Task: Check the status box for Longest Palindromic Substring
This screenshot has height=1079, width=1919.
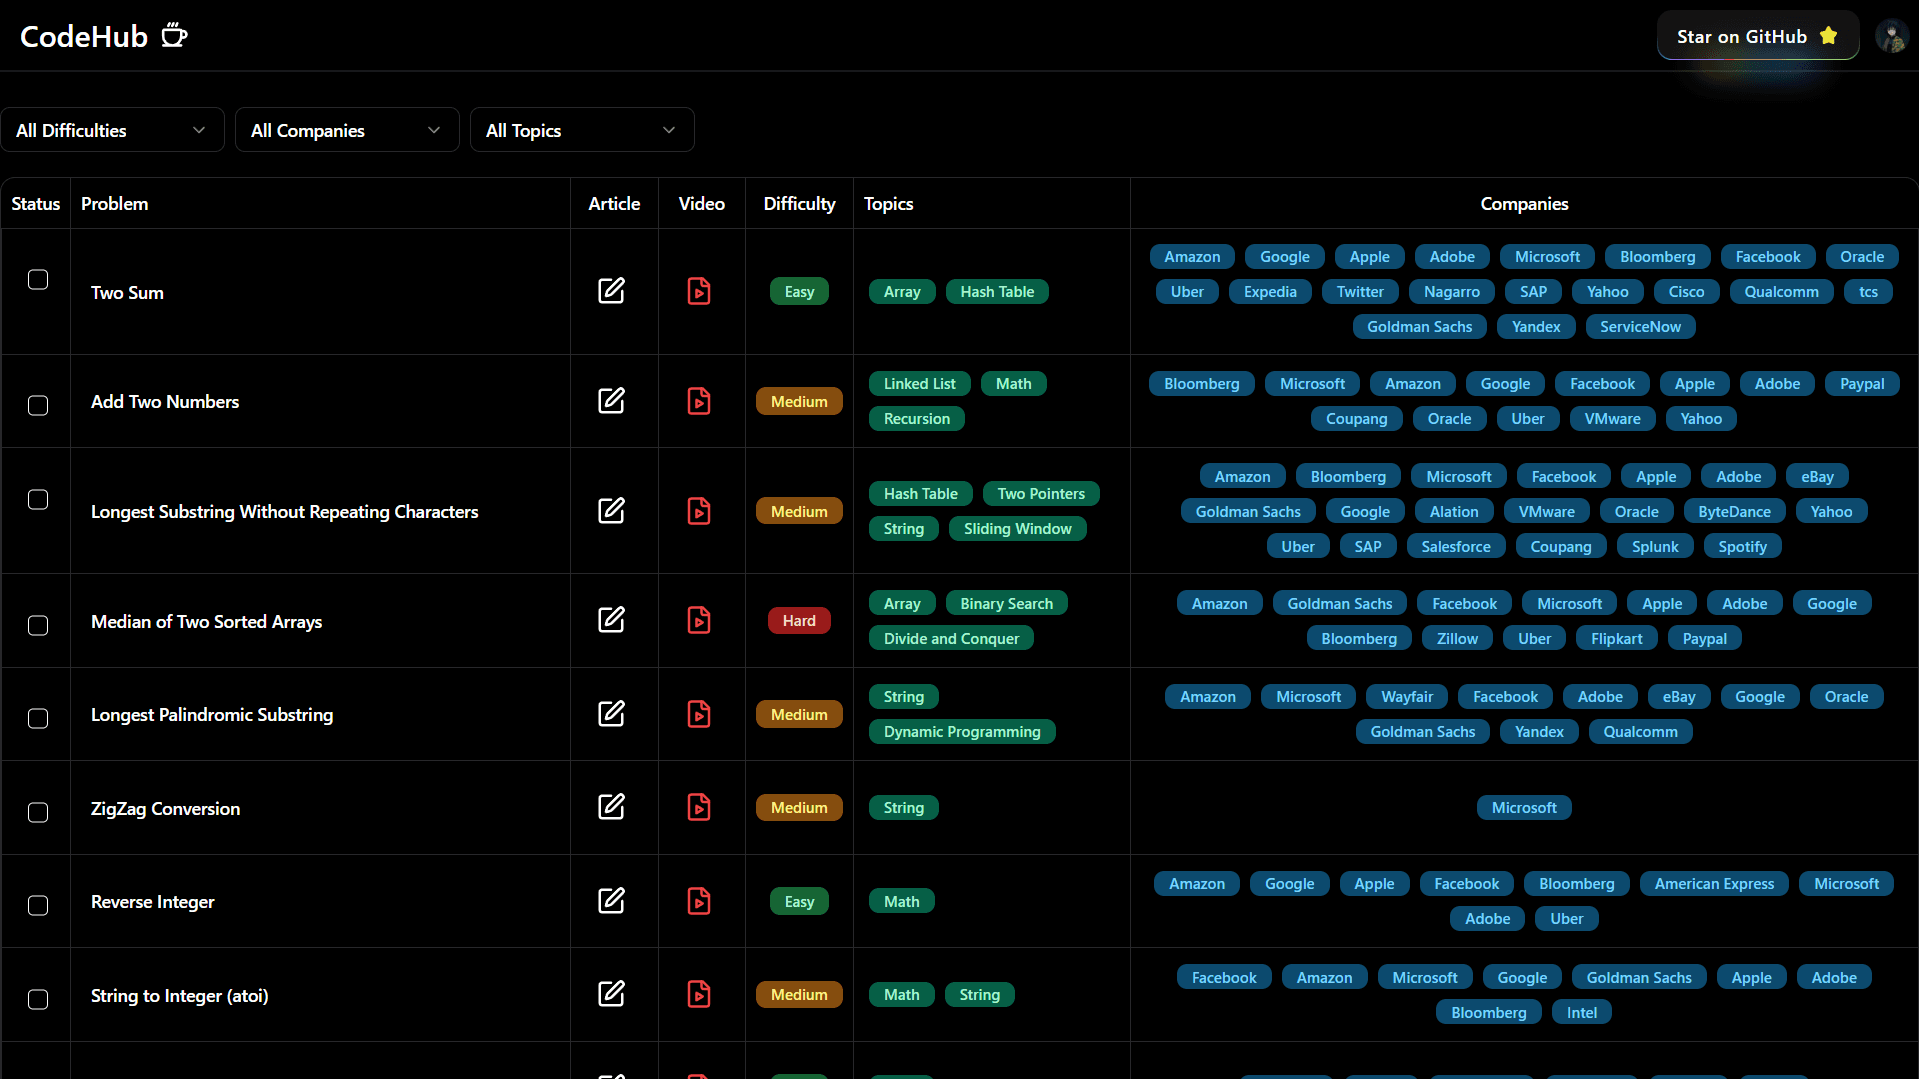Action: coord(38,718)
